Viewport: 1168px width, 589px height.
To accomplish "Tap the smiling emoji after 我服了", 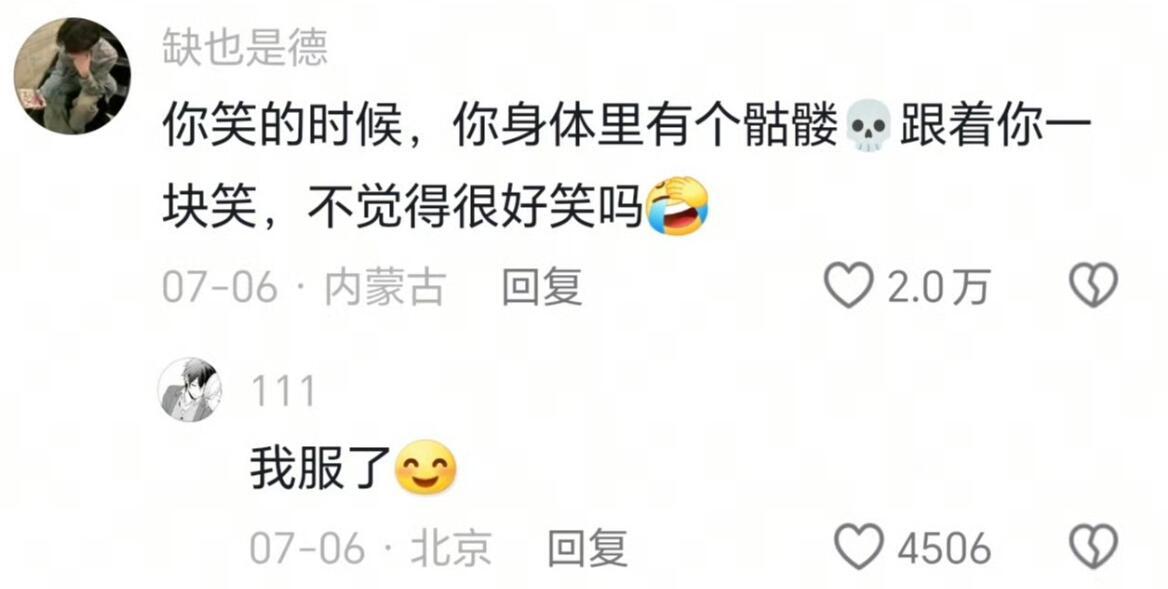I will [x=425, y=468].
